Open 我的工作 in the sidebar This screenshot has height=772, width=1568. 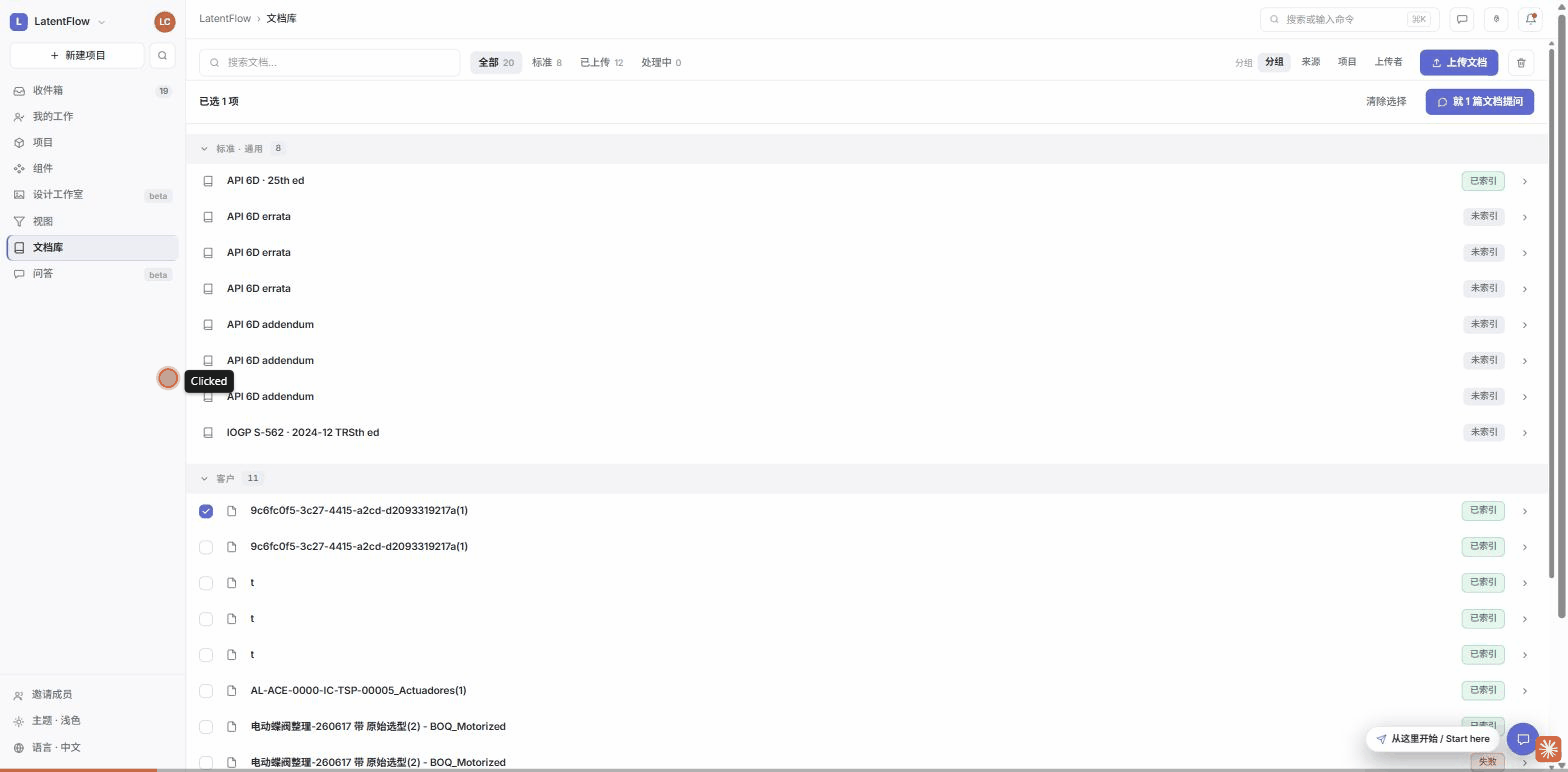coord(92,116)
